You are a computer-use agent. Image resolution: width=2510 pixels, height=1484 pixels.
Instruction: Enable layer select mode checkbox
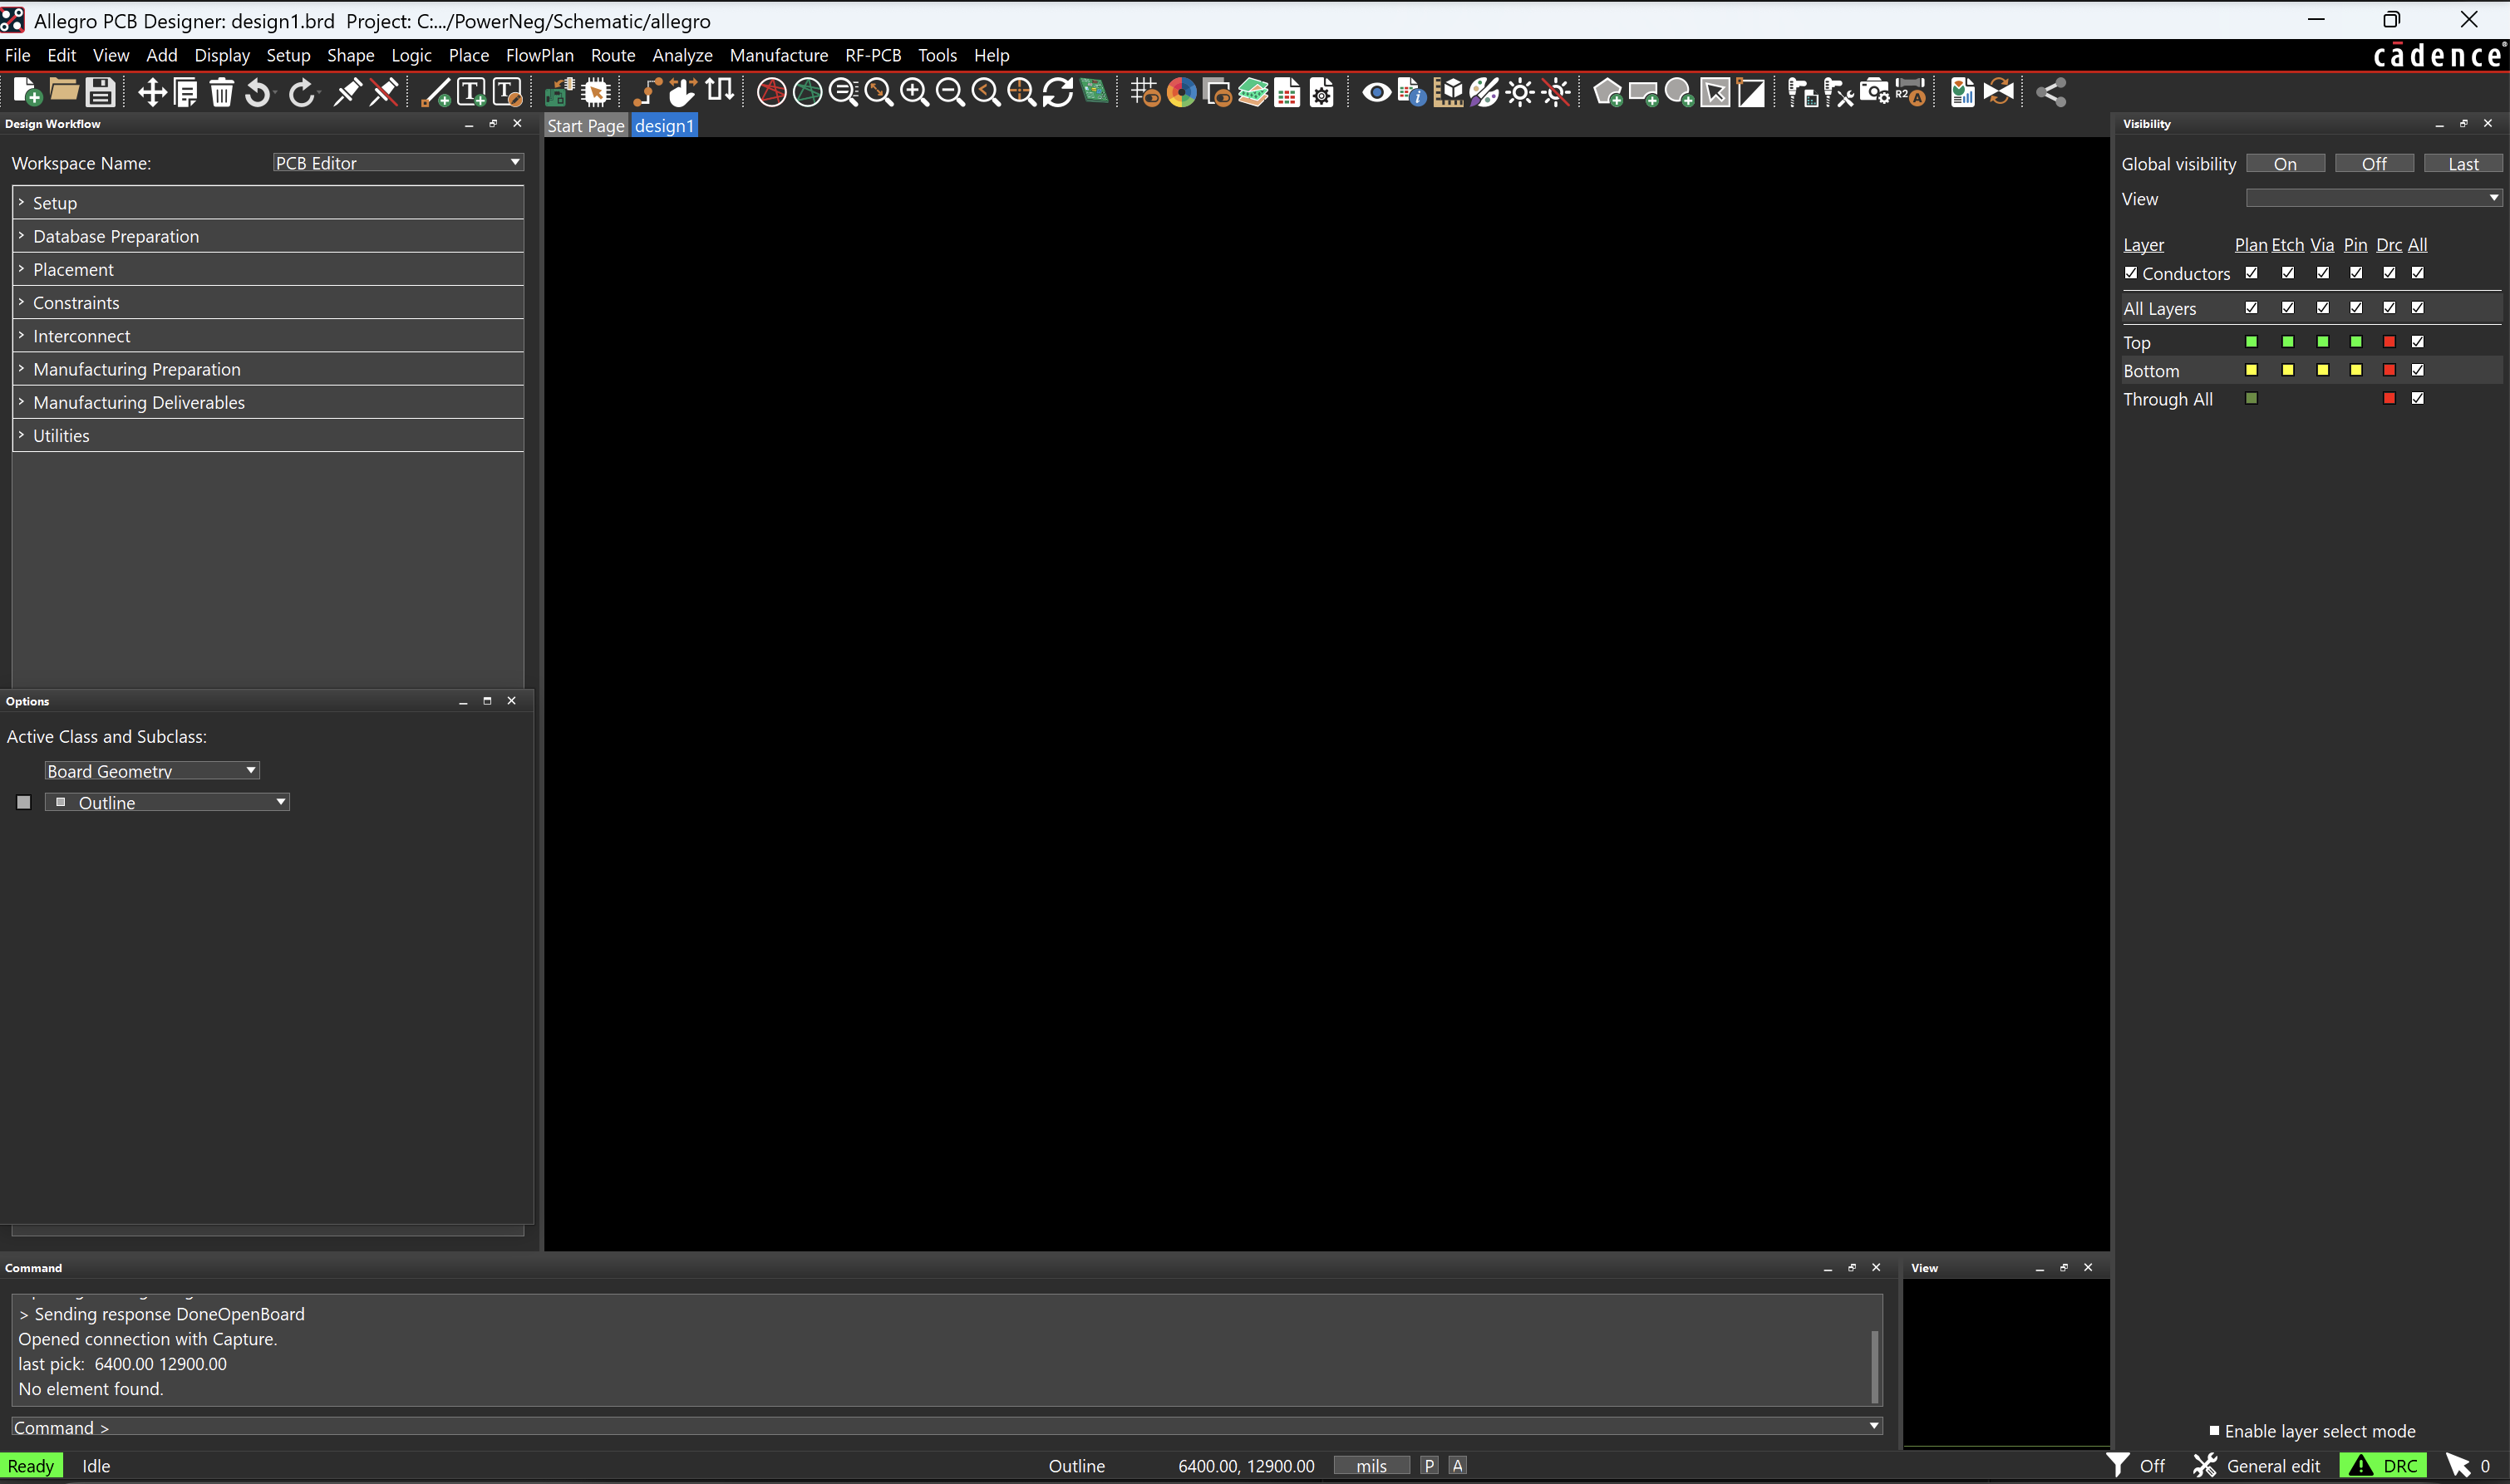click(x=2214, y=1431)
